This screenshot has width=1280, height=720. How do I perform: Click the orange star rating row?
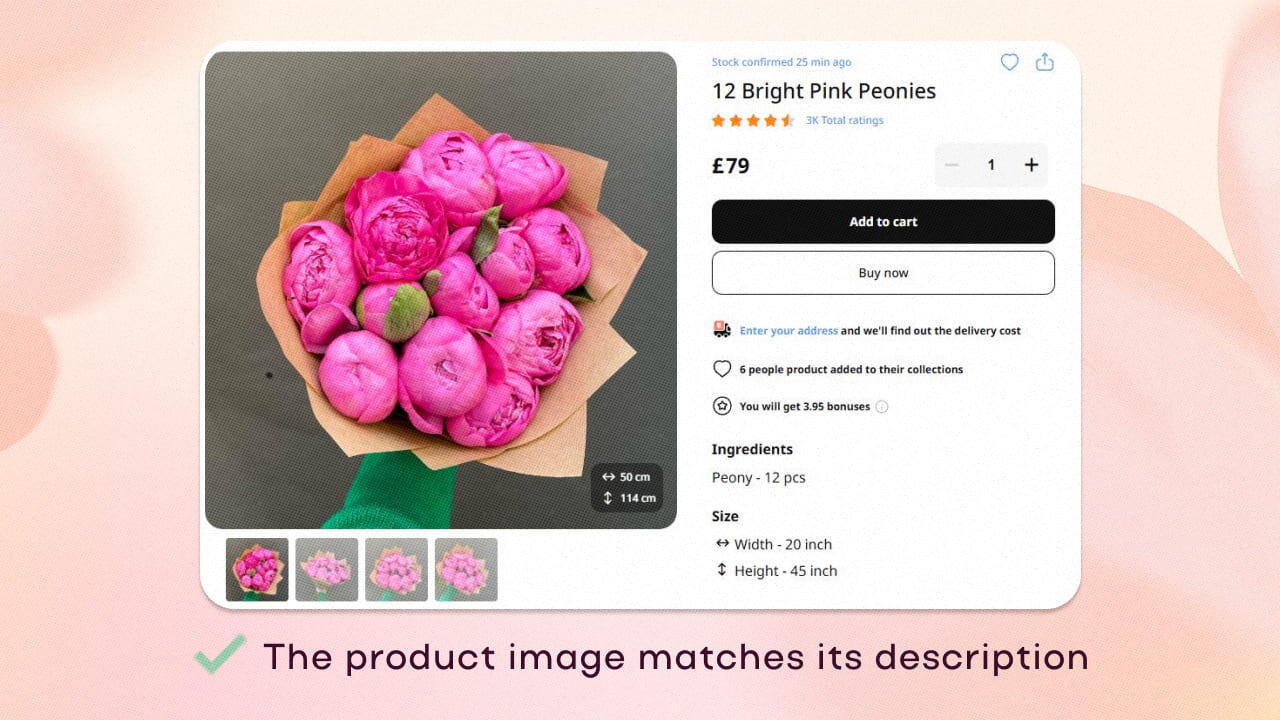click(753, 120)
